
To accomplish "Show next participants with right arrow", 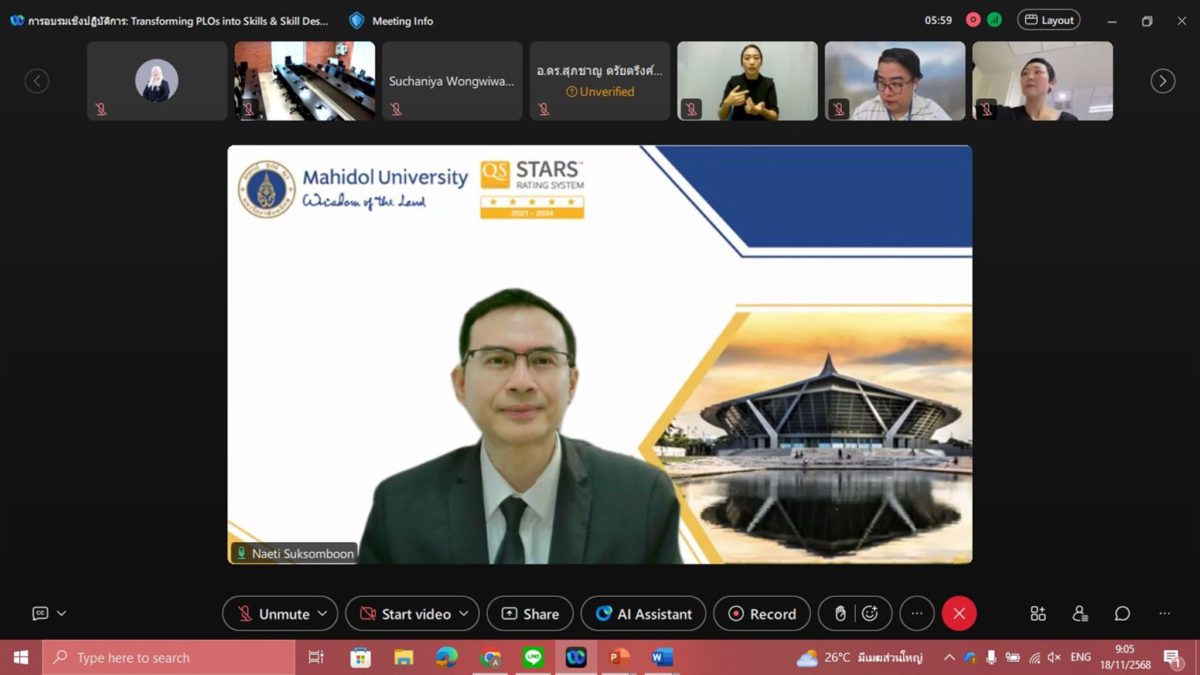I will pos(1162,81).
